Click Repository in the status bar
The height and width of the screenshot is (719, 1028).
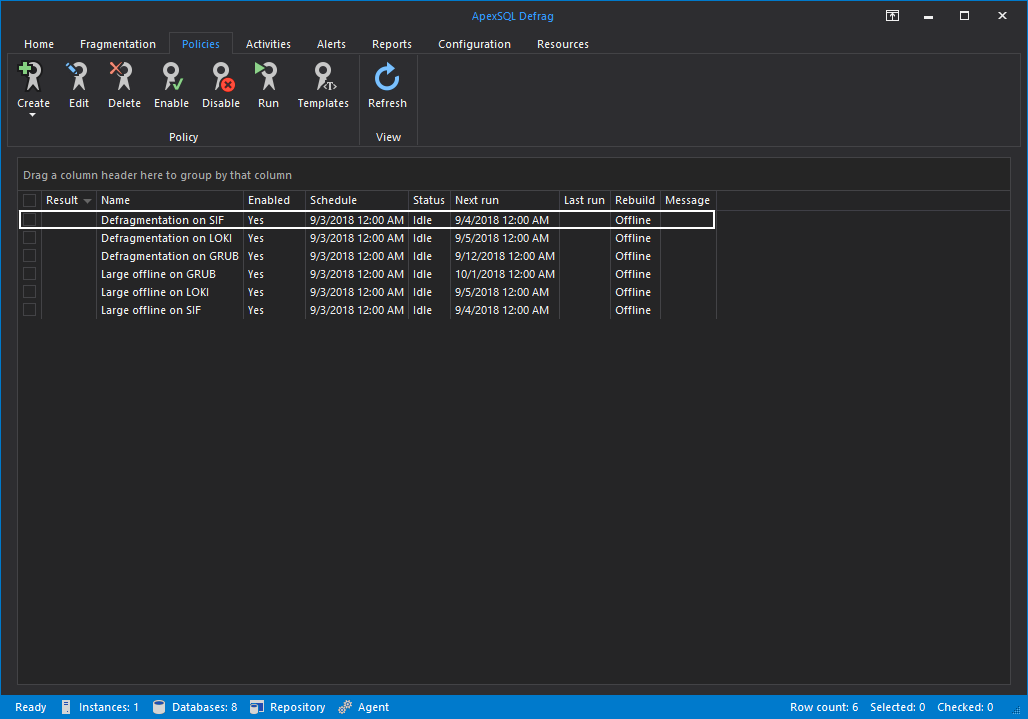point(288,707)
